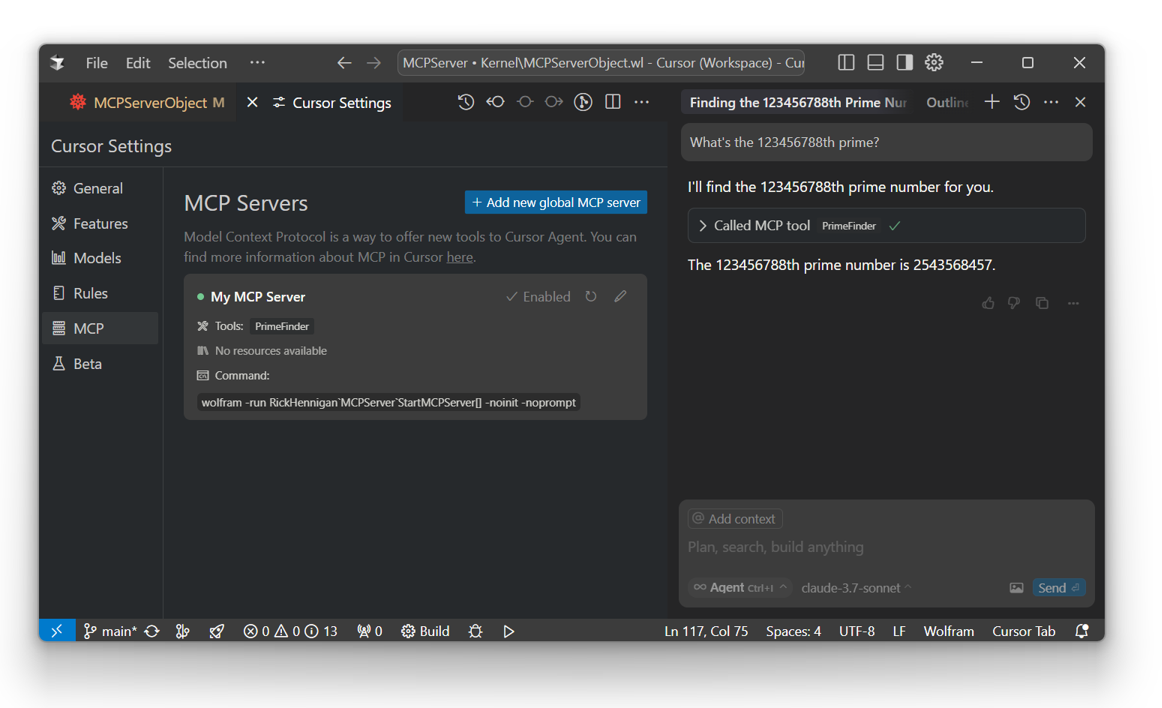Refresh the My MCP Server connection
Image resolution: width=1162 pixels, height=708 pixels.
click(x=591, y=296)
